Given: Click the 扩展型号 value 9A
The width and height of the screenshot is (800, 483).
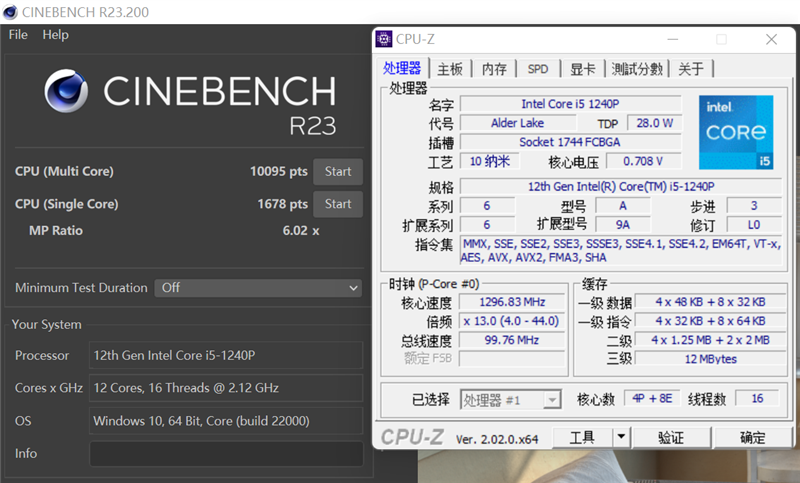Looking at the screenshot, I should [x=623, y=225].
